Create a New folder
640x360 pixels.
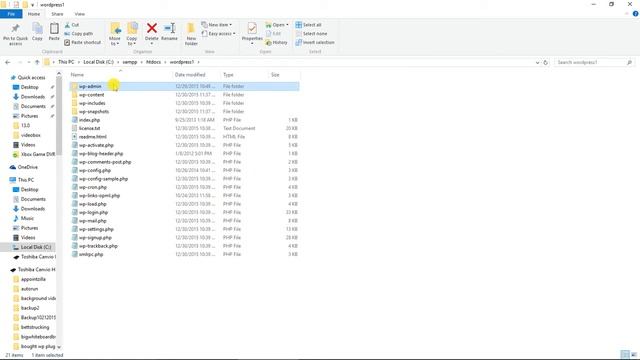coord(191,34)
